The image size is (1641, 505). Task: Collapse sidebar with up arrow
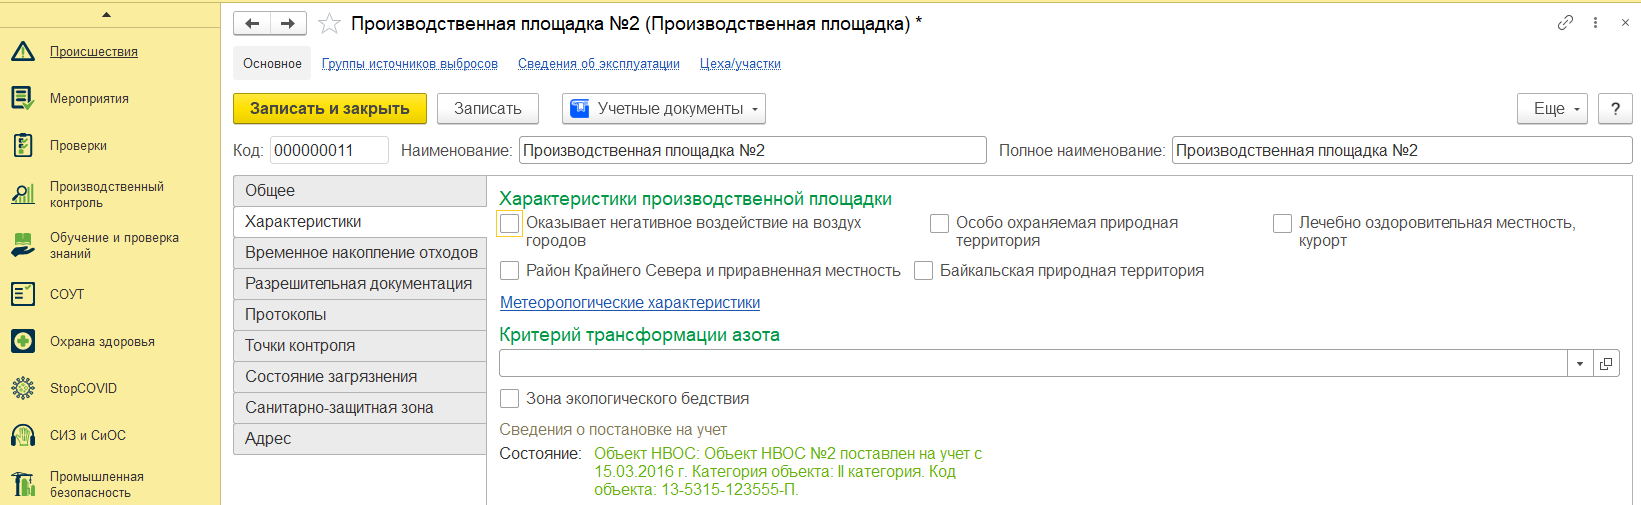click(106, 14)
